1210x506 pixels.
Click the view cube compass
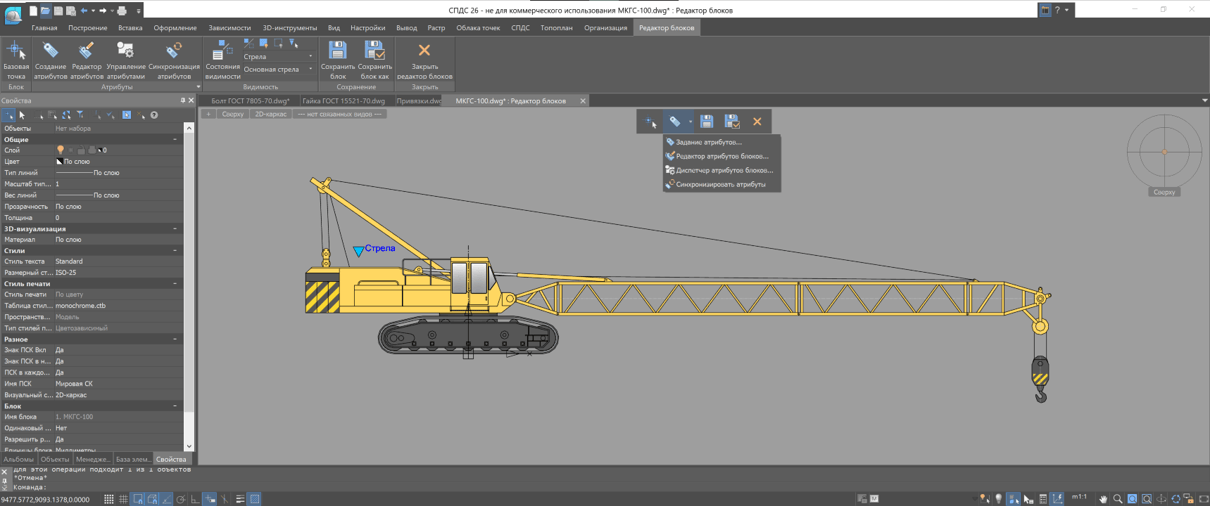[x=1164, y=151]
